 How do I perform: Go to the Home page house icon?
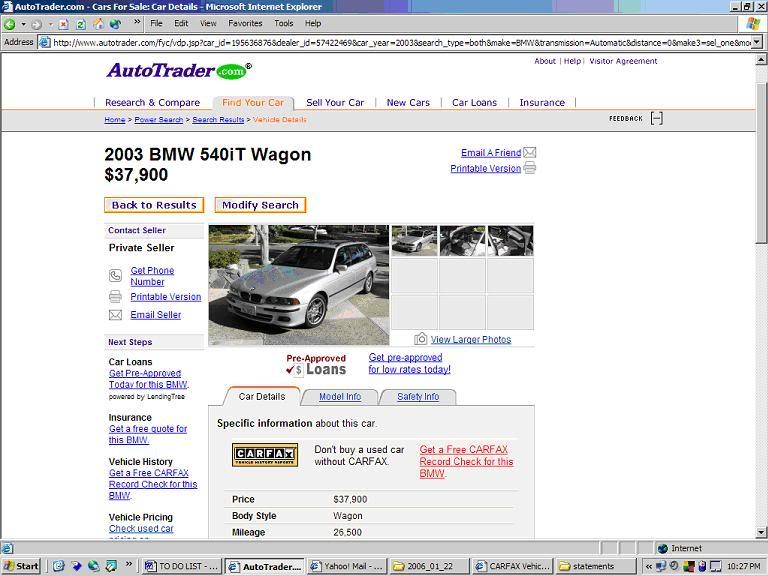pyautogui.click(x=98, y=24)
